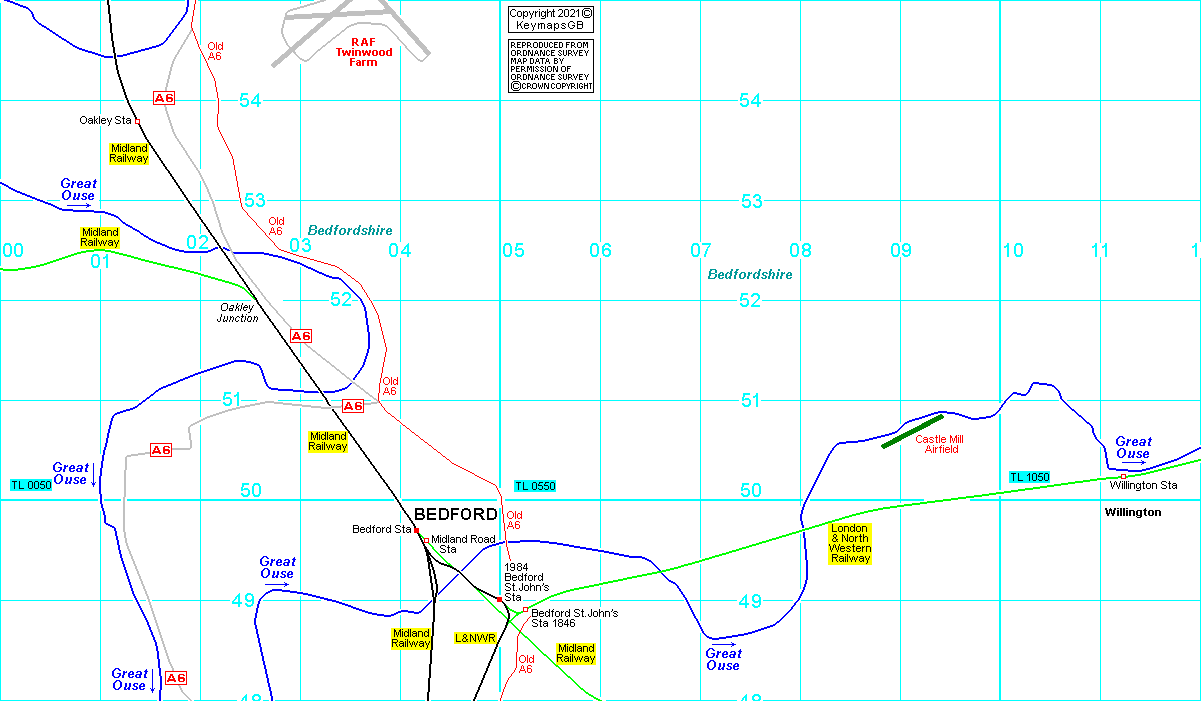Select the 1984 Bedford St. John's station marker
1201x701 pixels.
(x=499, y=599)
